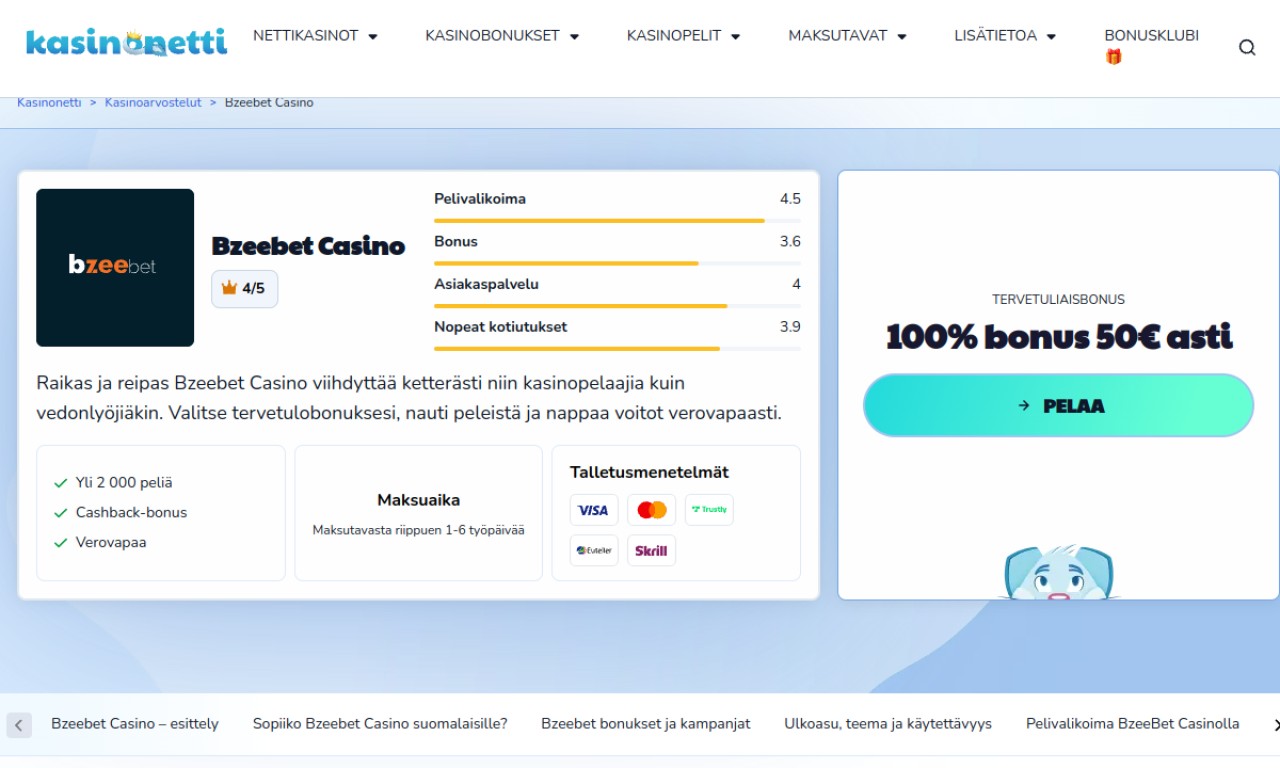The width and height of the screenshot is (1280, 768).
Task: Click 'Maksutavasta riippuen 1-6 työpäivää' text
Action: (x=418, y=530)
